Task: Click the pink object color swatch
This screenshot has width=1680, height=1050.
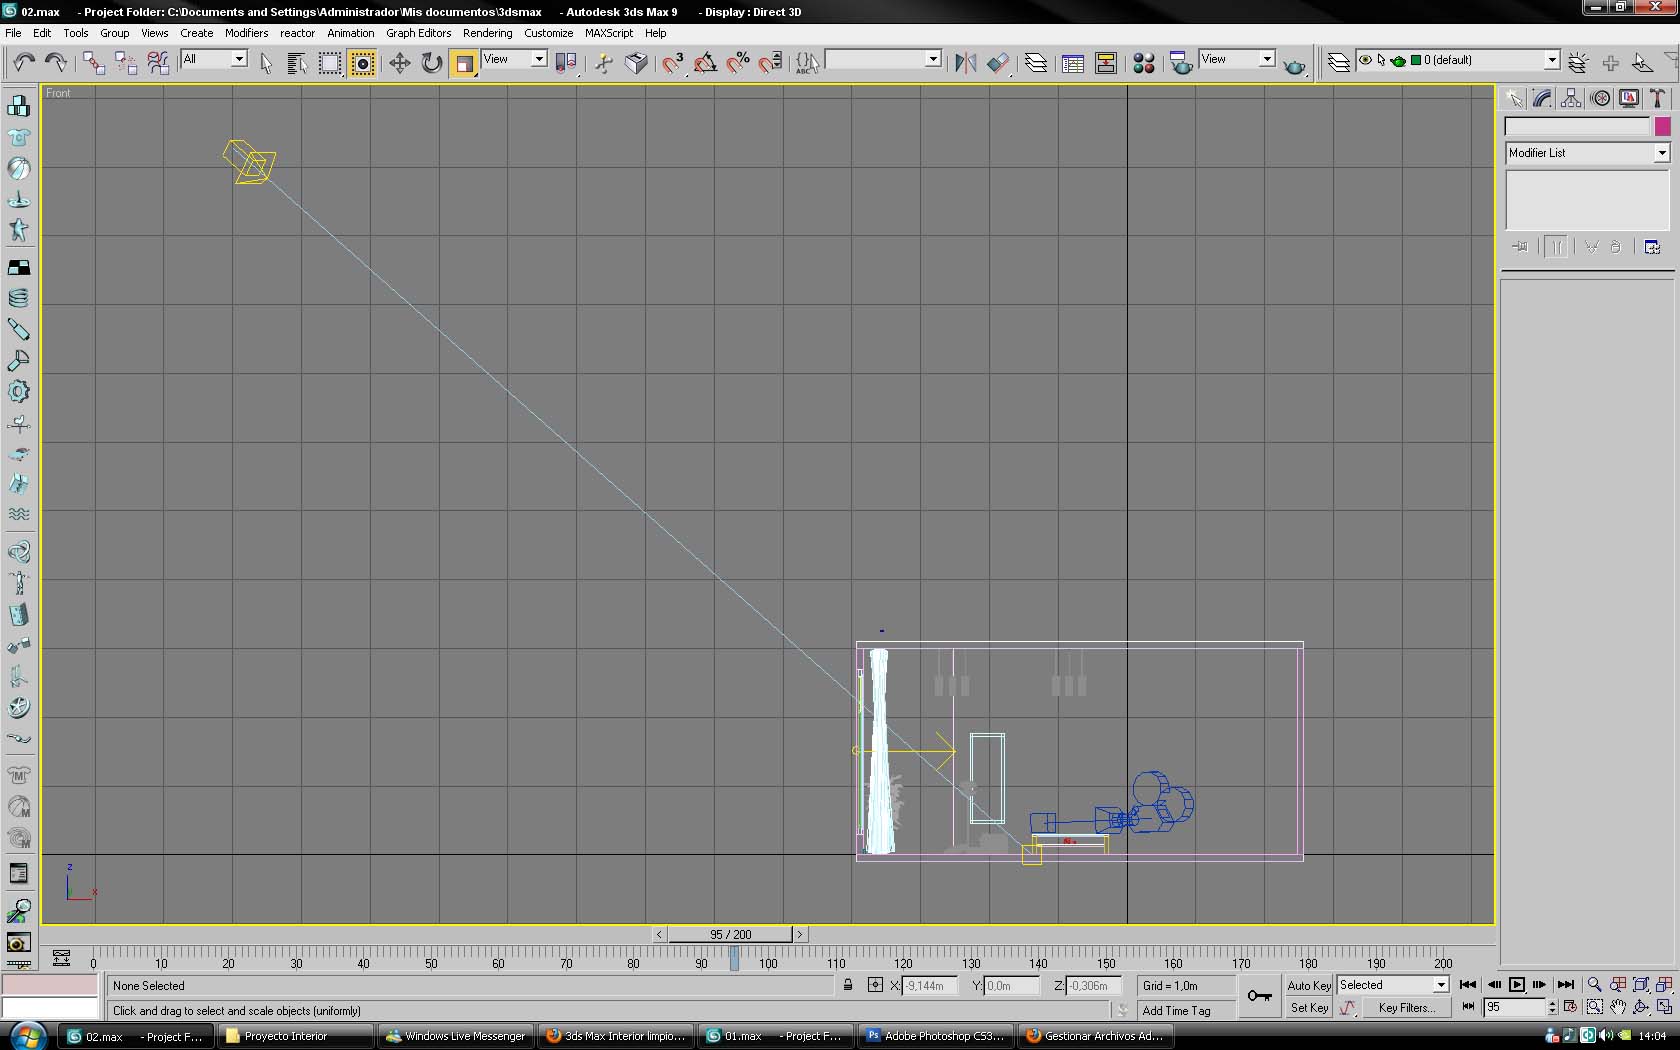Action: pyautogui.click(x=1662, y=127)
